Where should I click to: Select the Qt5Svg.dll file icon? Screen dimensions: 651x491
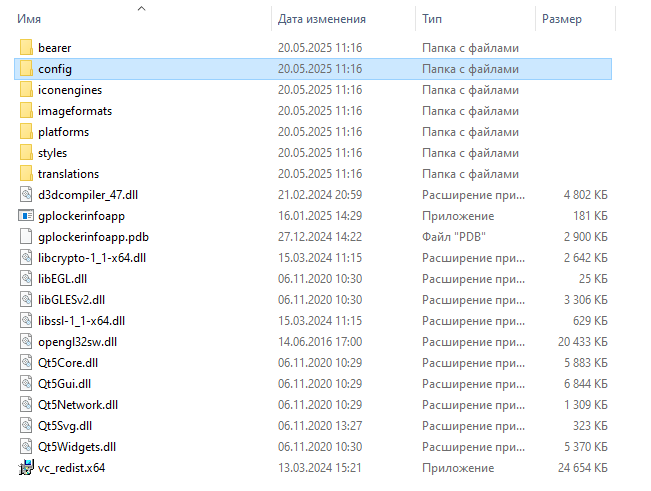pyautogui.click(x=26, y=425)
